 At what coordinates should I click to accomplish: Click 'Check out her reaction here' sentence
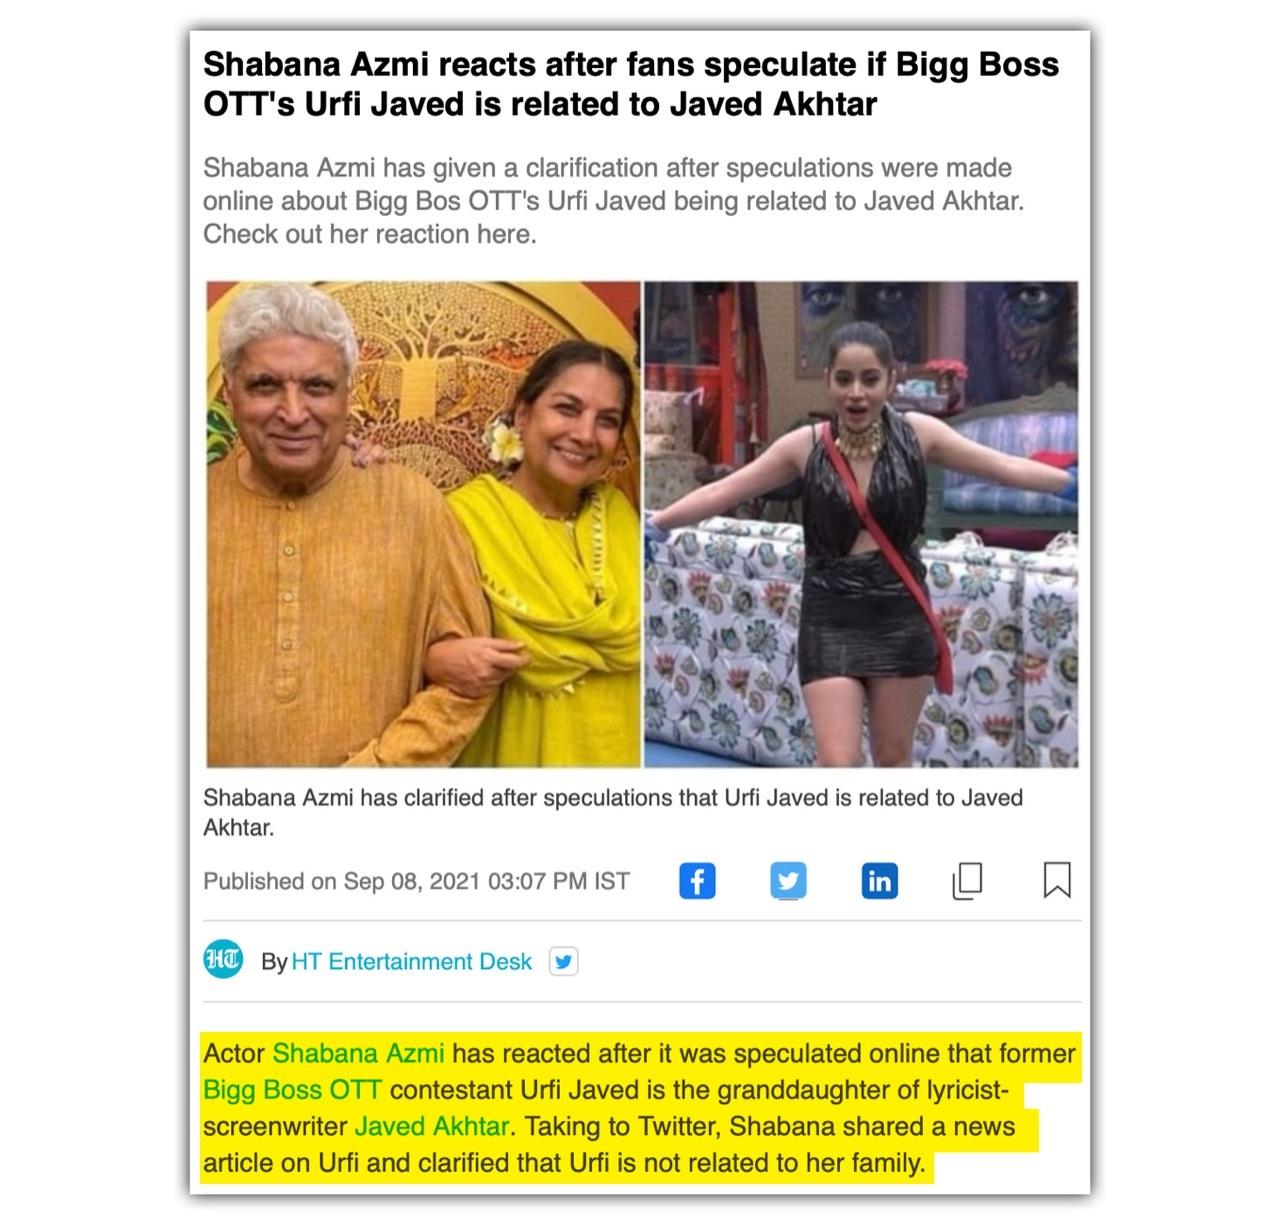370,235
